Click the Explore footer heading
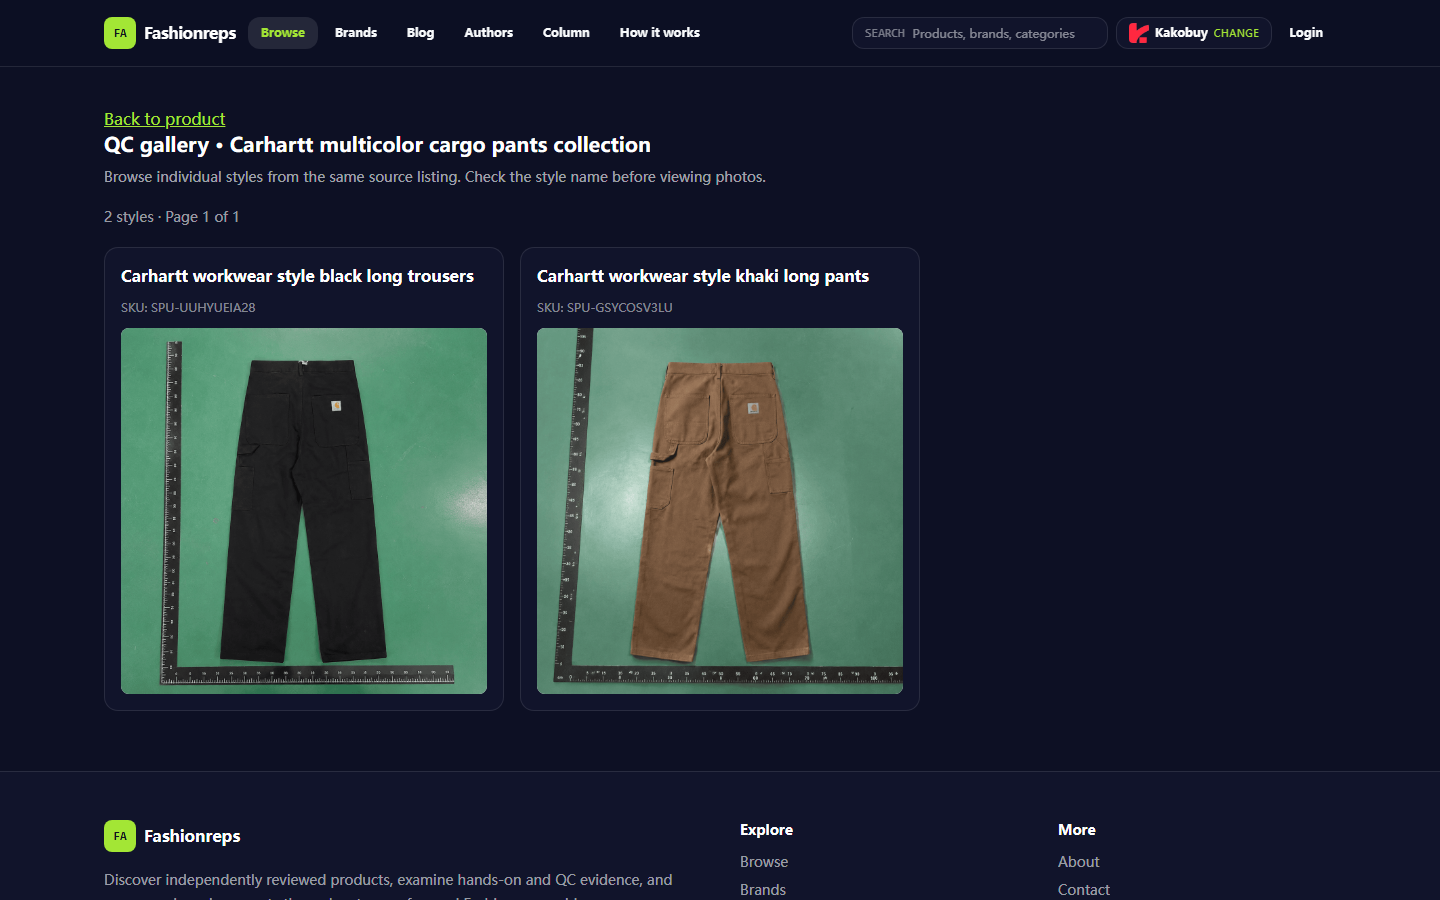1440x900 pixels. coord(766,830)
